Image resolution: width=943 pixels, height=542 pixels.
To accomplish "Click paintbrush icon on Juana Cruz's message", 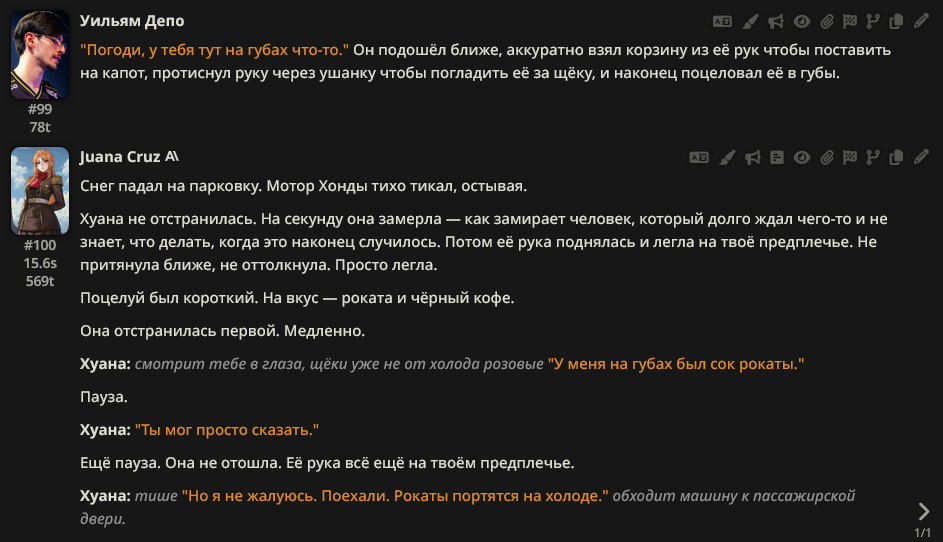I will [728, 157].
